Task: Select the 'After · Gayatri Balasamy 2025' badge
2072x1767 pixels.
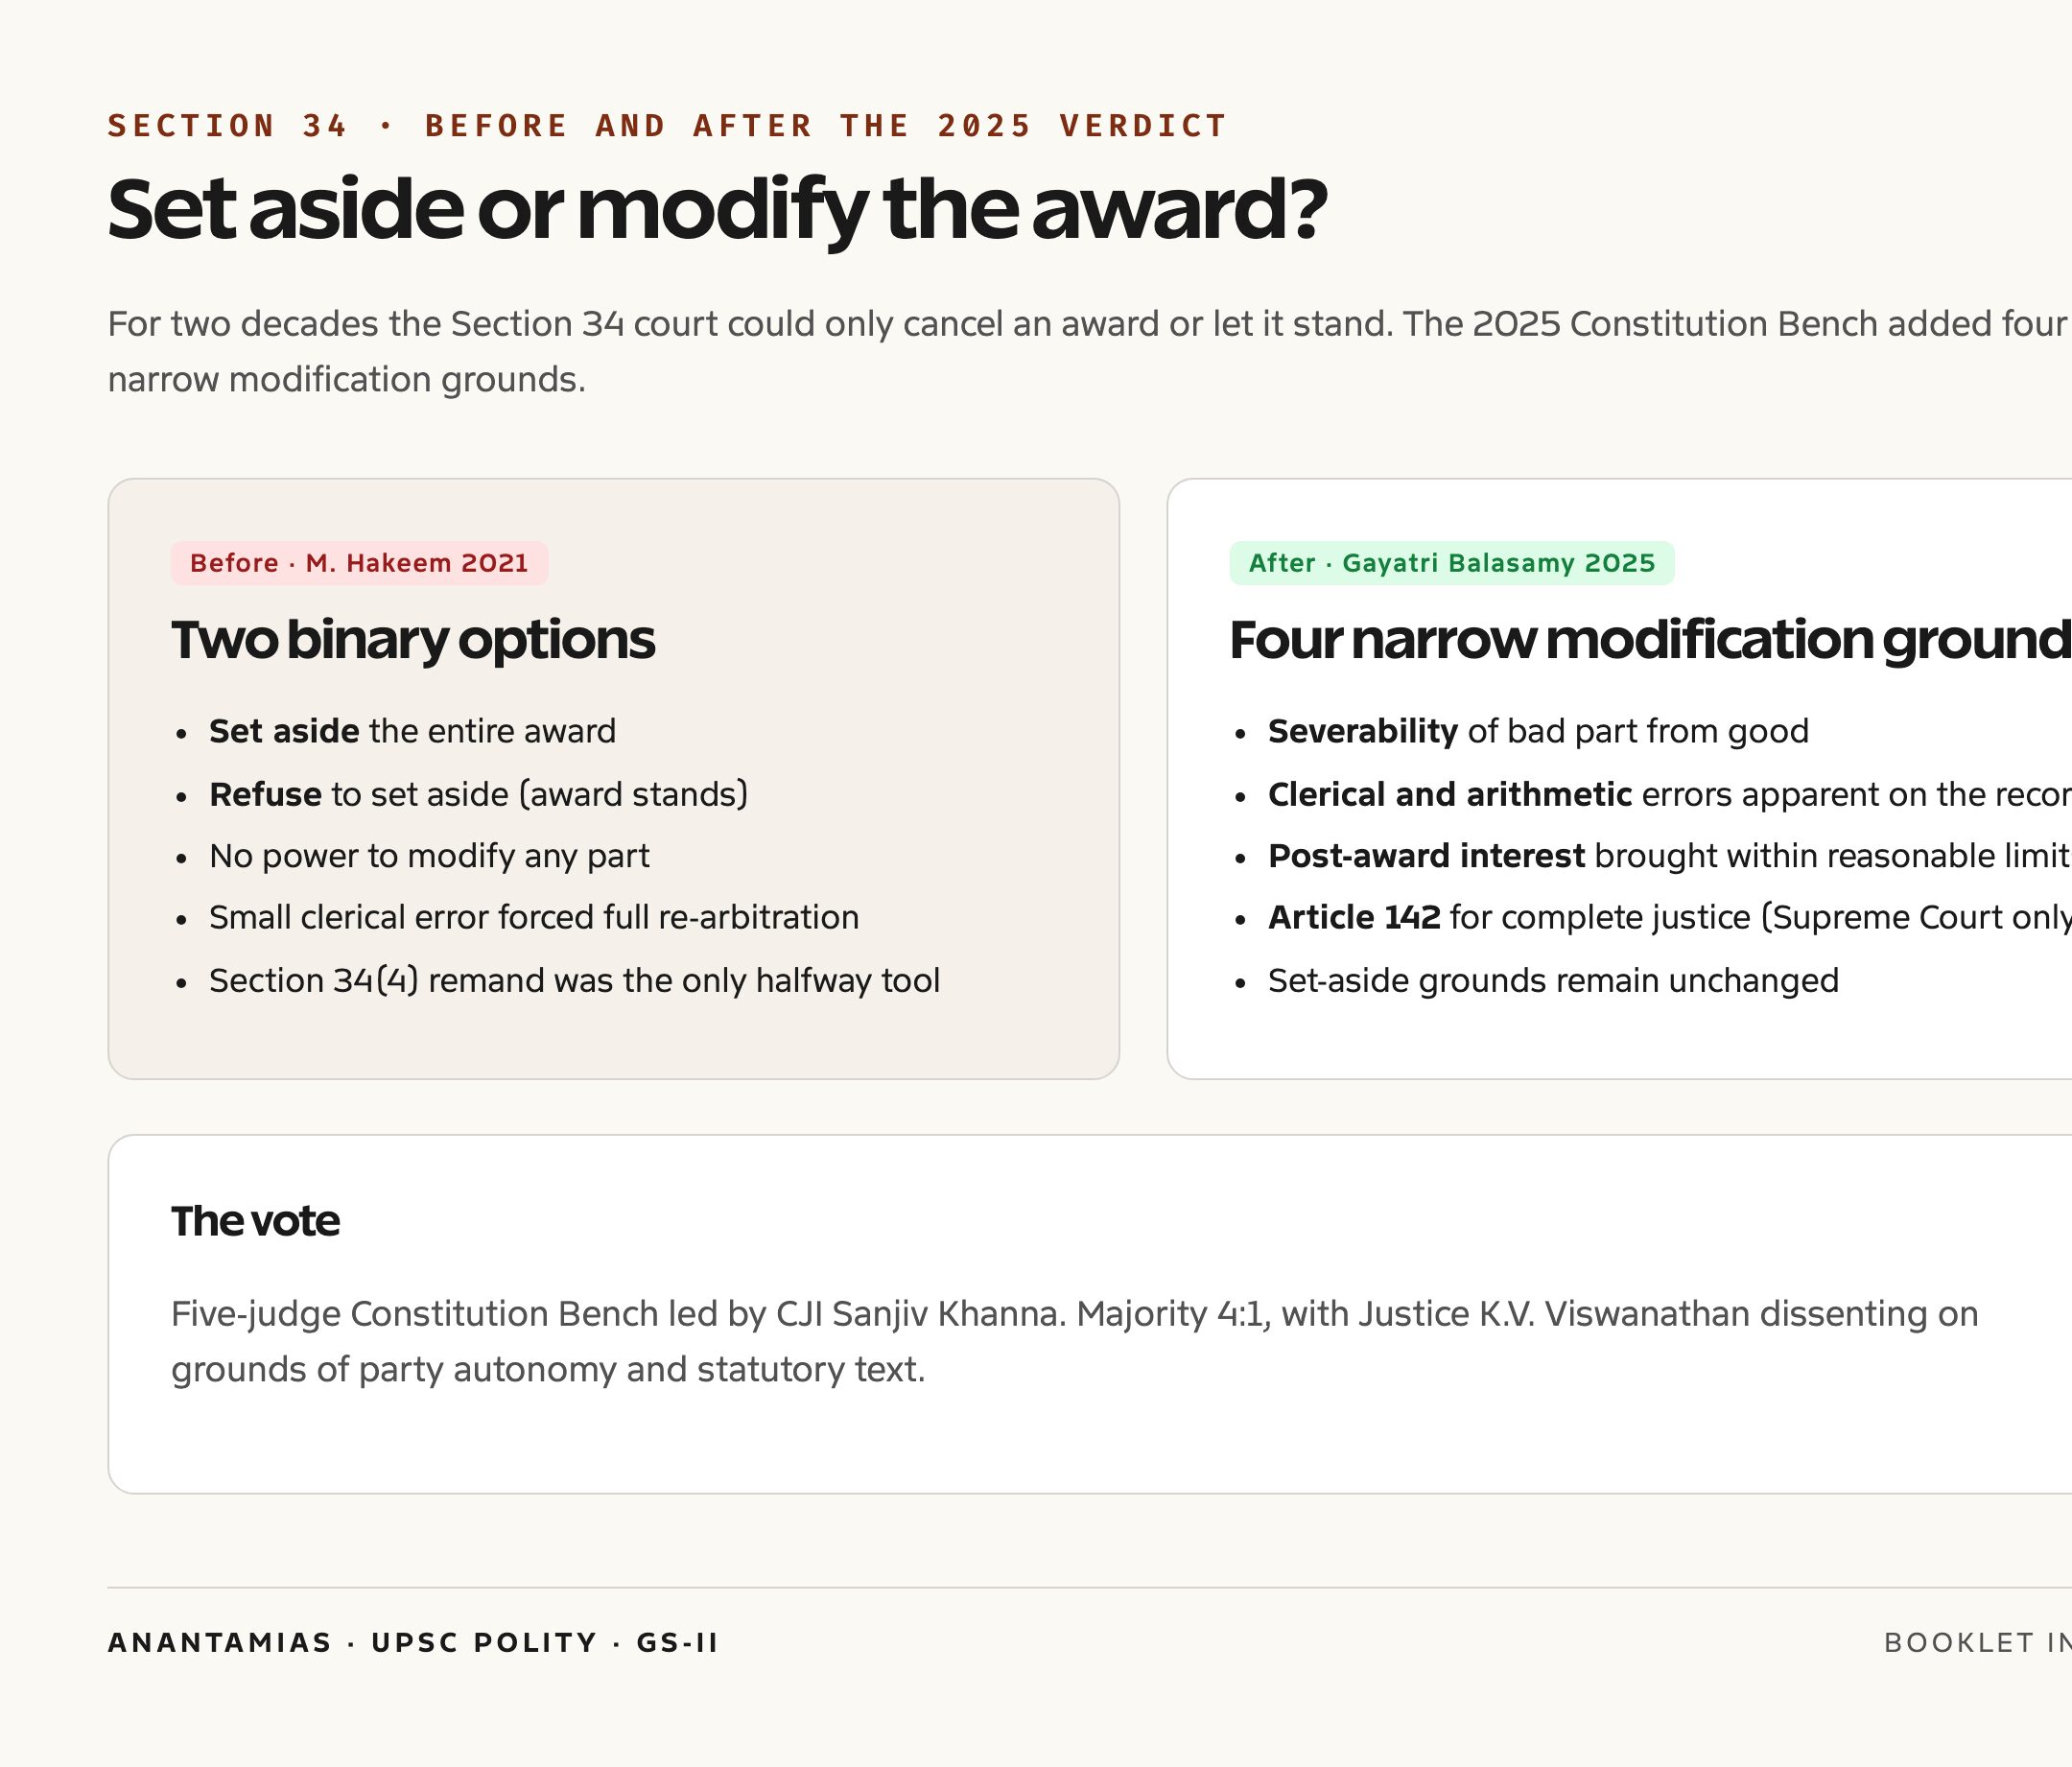Action: point(1452,563)
